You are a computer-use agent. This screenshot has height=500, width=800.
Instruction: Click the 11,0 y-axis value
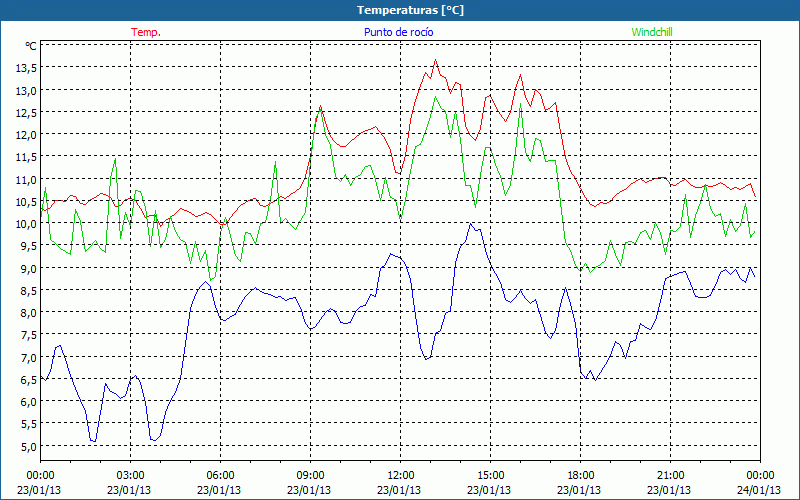28,179
